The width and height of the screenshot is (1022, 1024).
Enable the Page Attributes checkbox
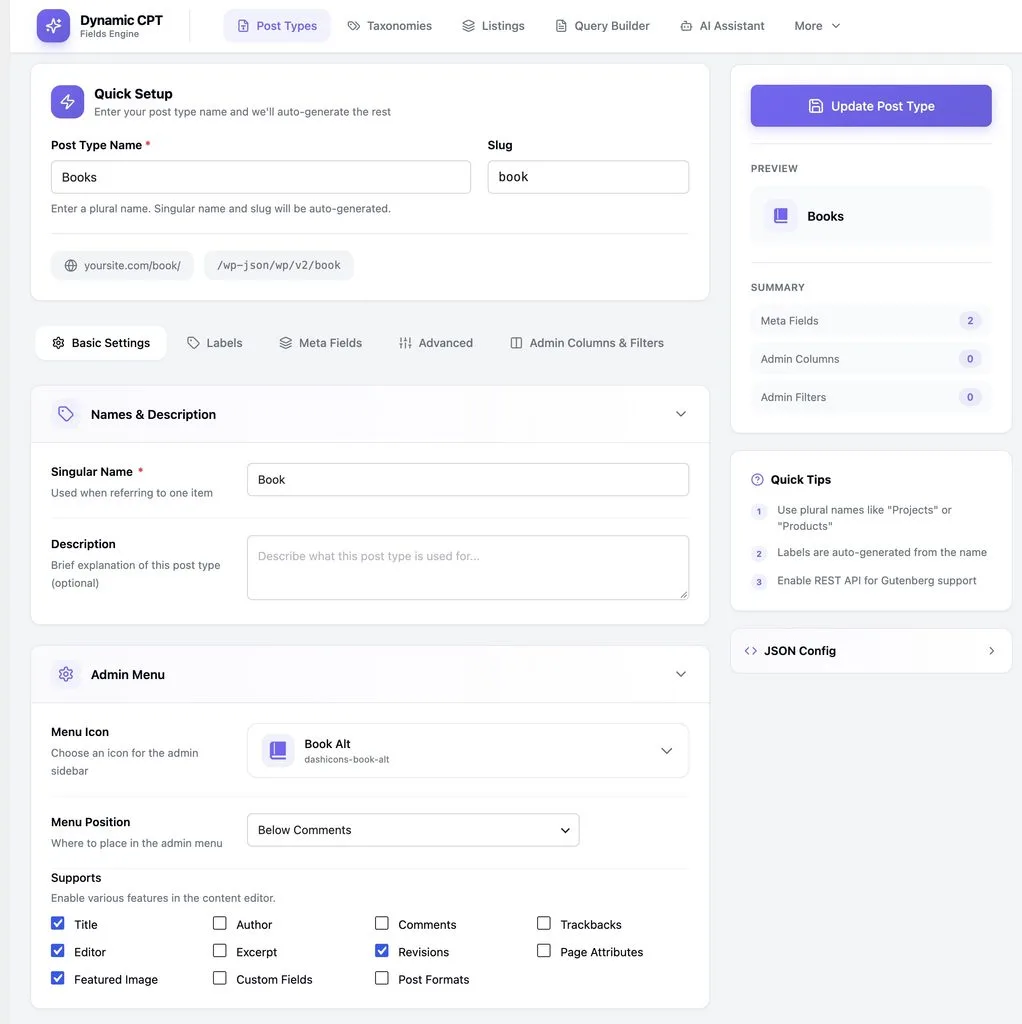point(543,951)
